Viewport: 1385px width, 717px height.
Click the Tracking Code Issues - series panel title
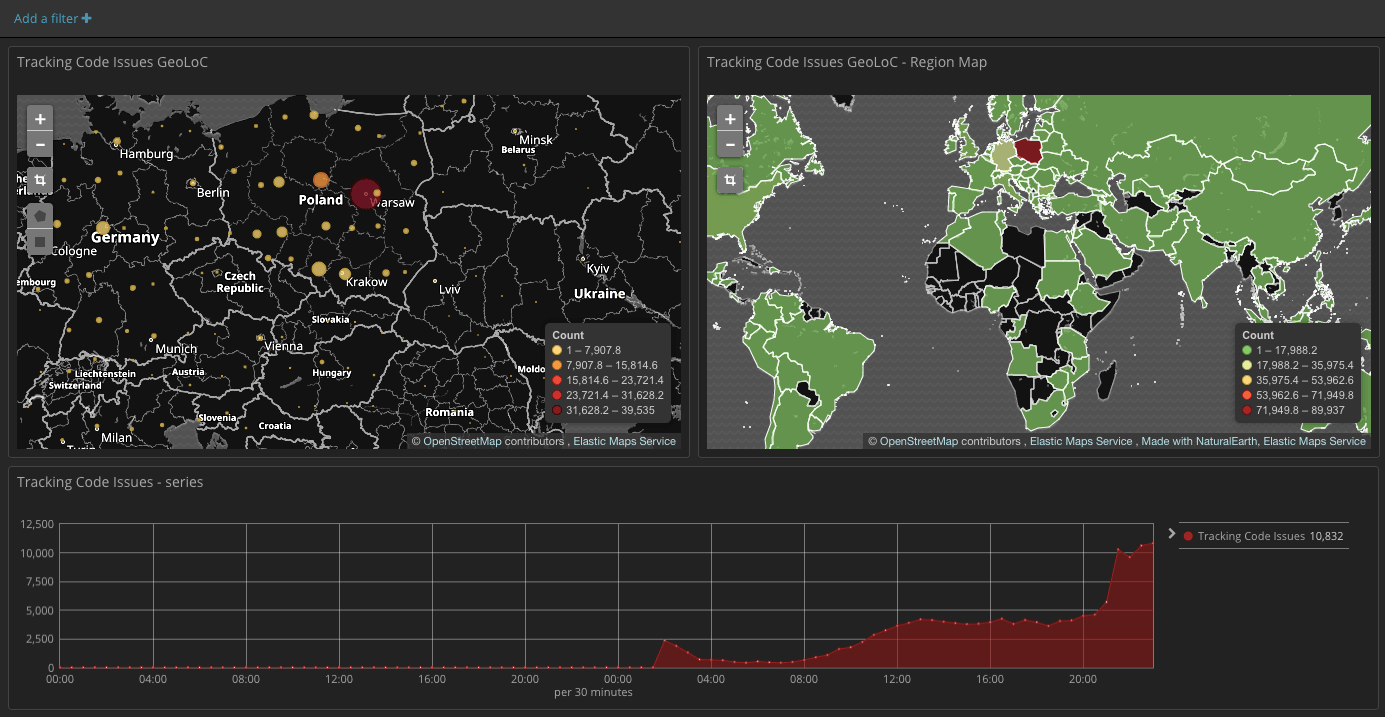[x=110, y=482]
